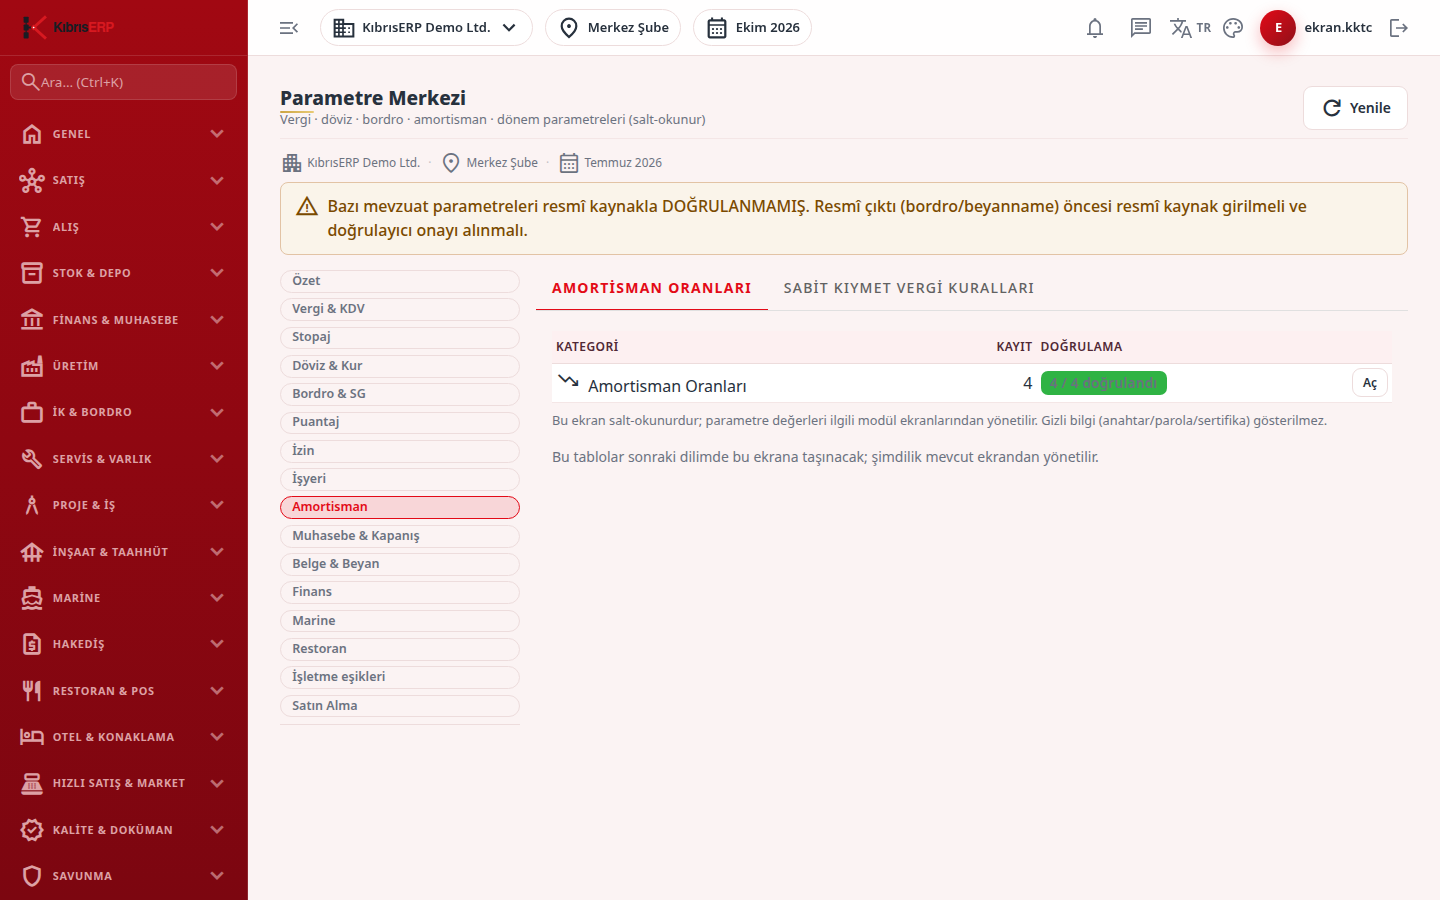Select Vergi & KDV category
Screen dimensions: 1440x900
tap(400, 309)
